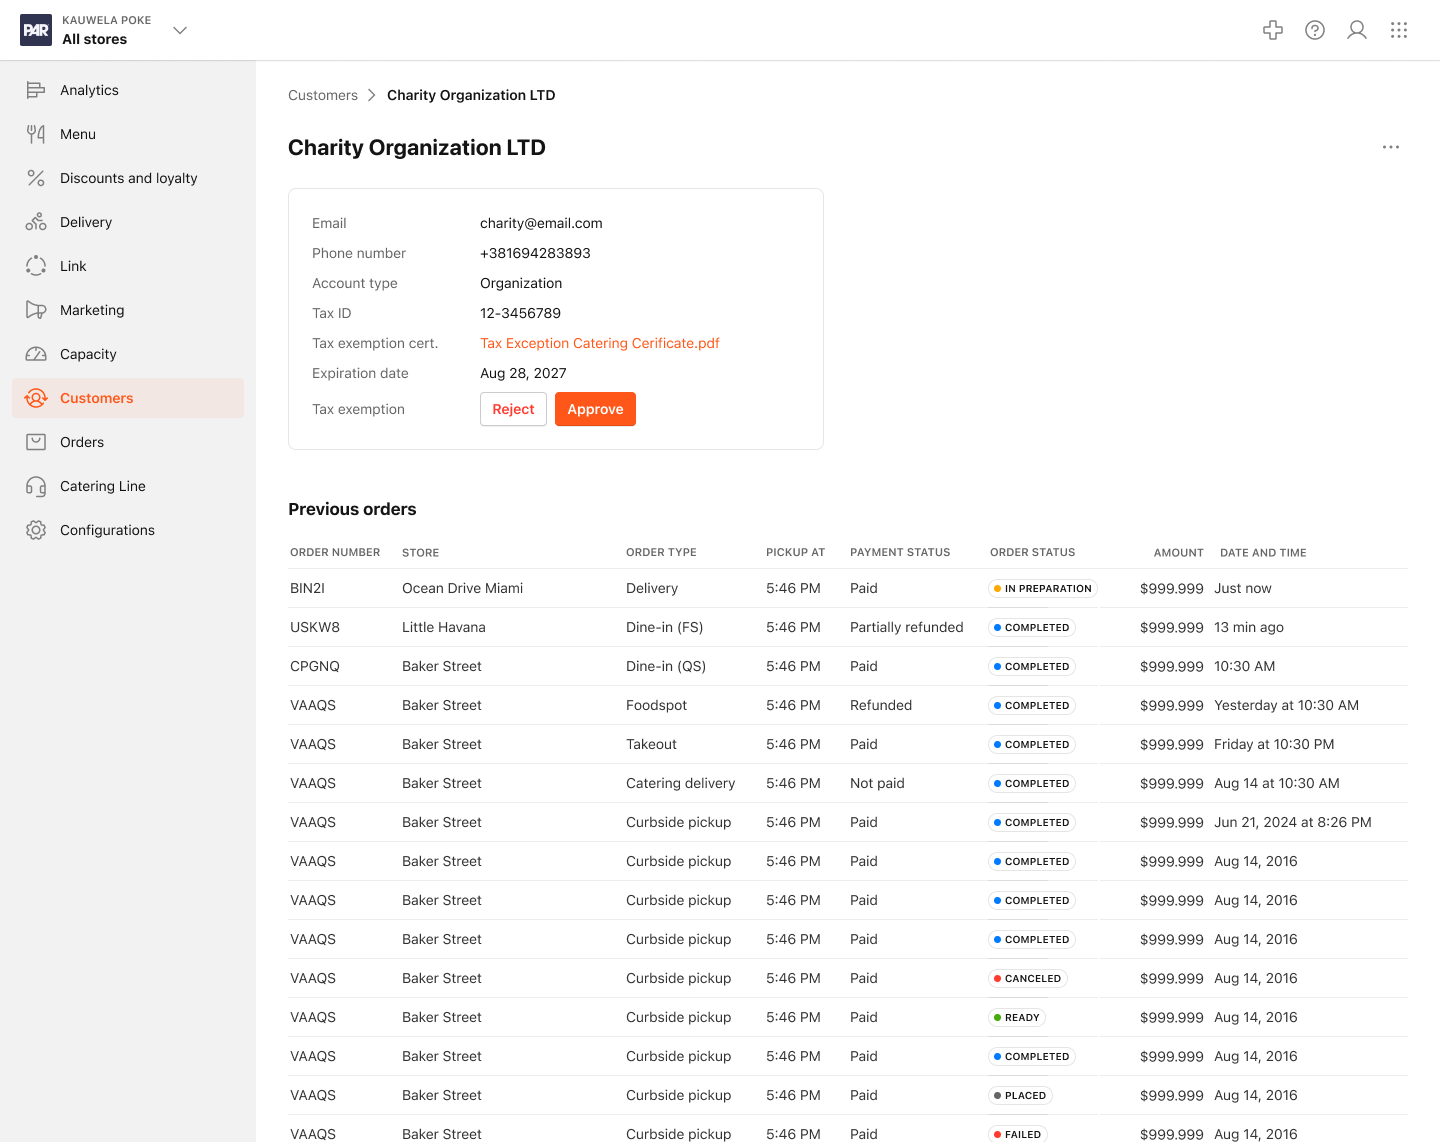Open Discounts and loyalty

[128, 178]
